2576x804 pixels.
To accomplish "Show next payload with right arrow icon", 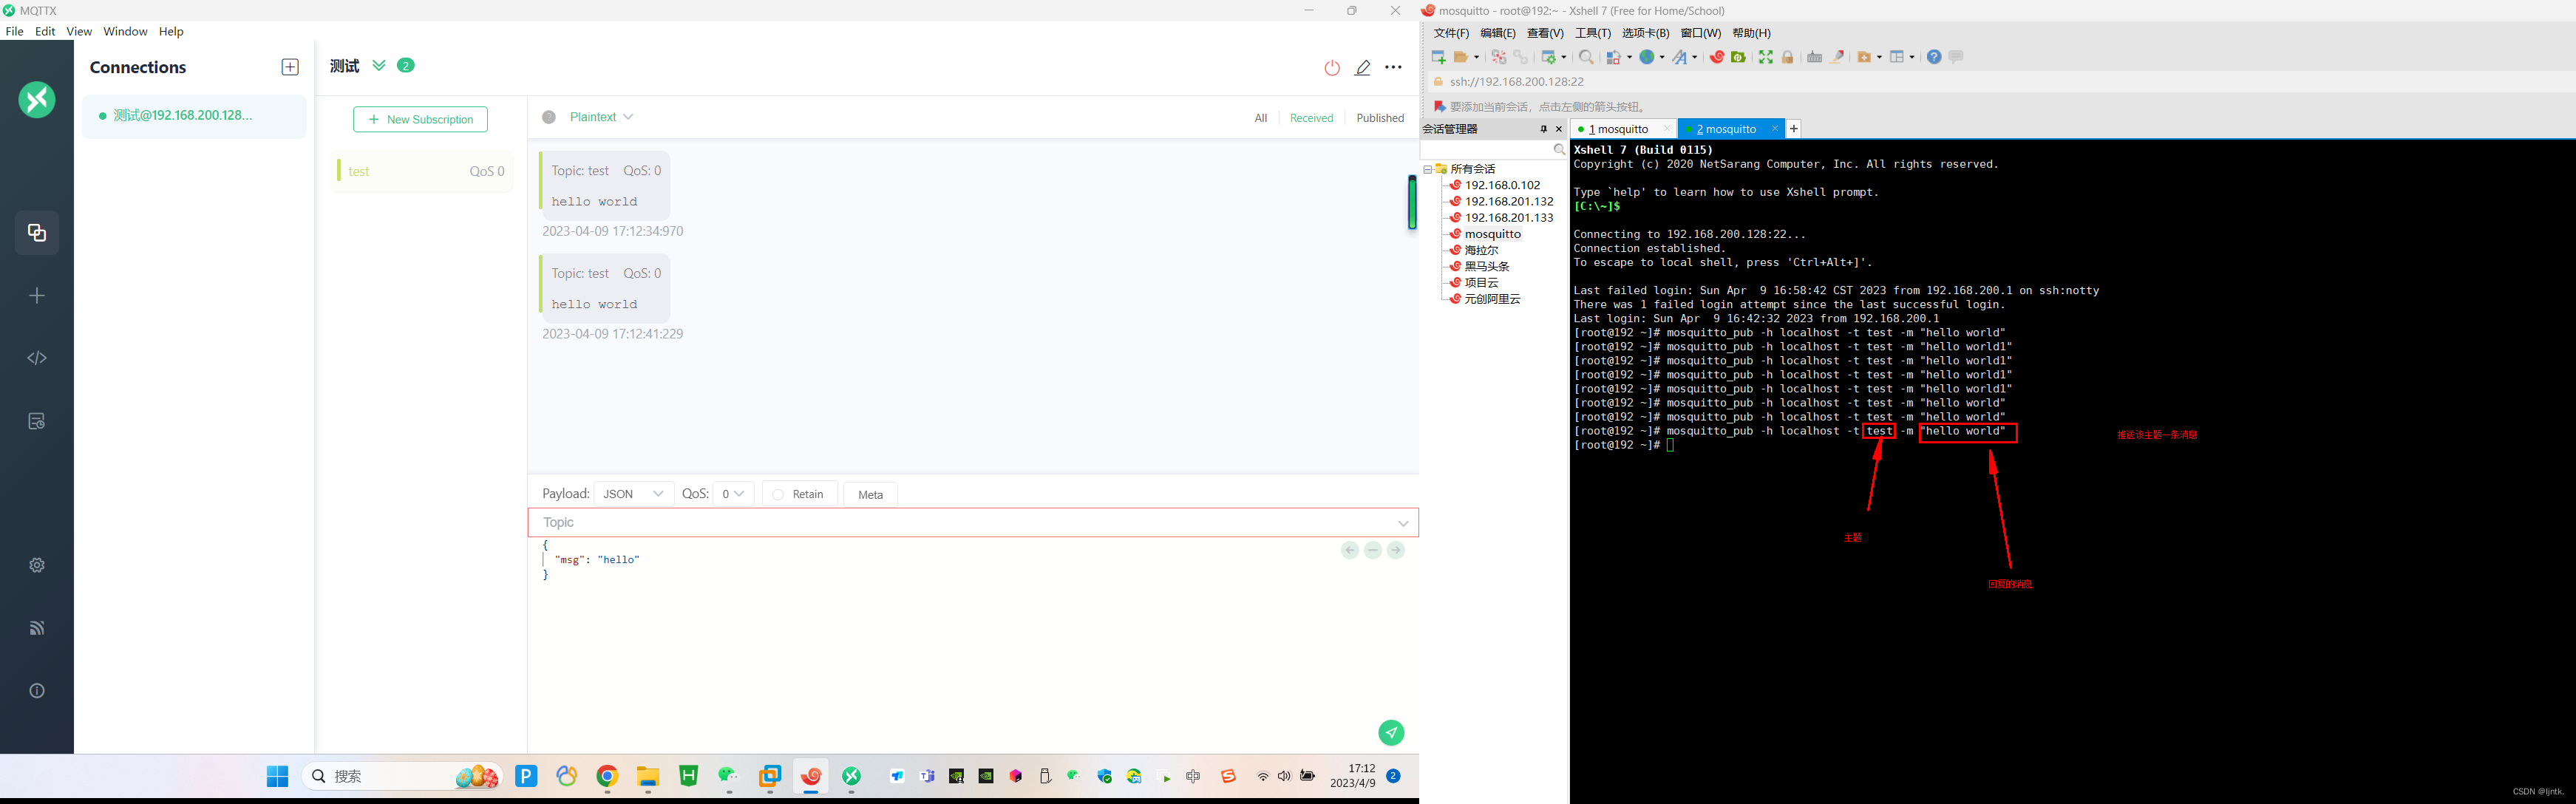I will tap(1396, 550).
